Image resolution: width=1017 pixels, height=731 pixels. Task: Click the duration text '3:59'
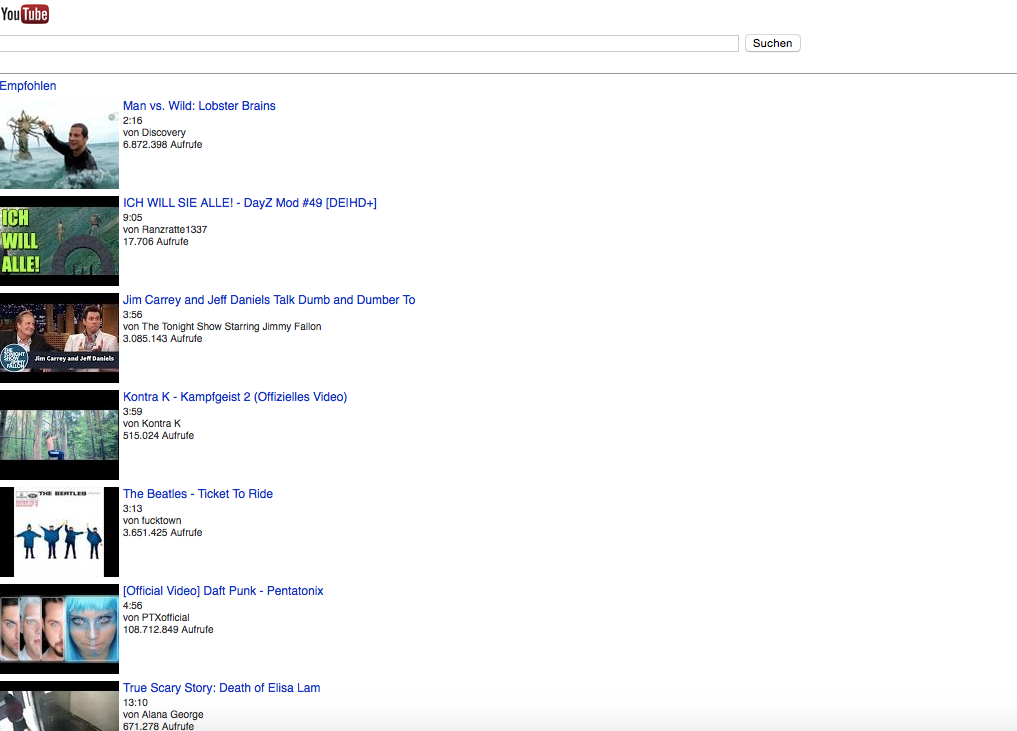pyautogui.click(x=132, y=411)
